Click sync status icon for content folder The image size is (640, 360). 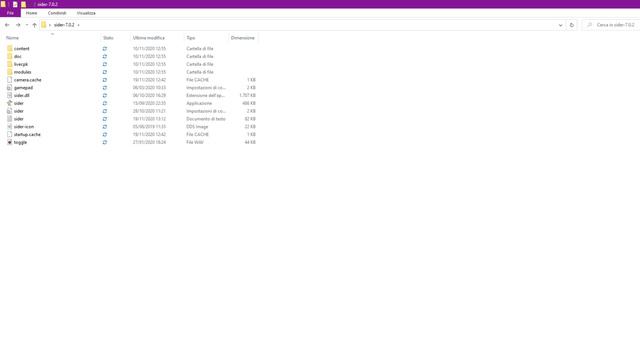[105, 49]
